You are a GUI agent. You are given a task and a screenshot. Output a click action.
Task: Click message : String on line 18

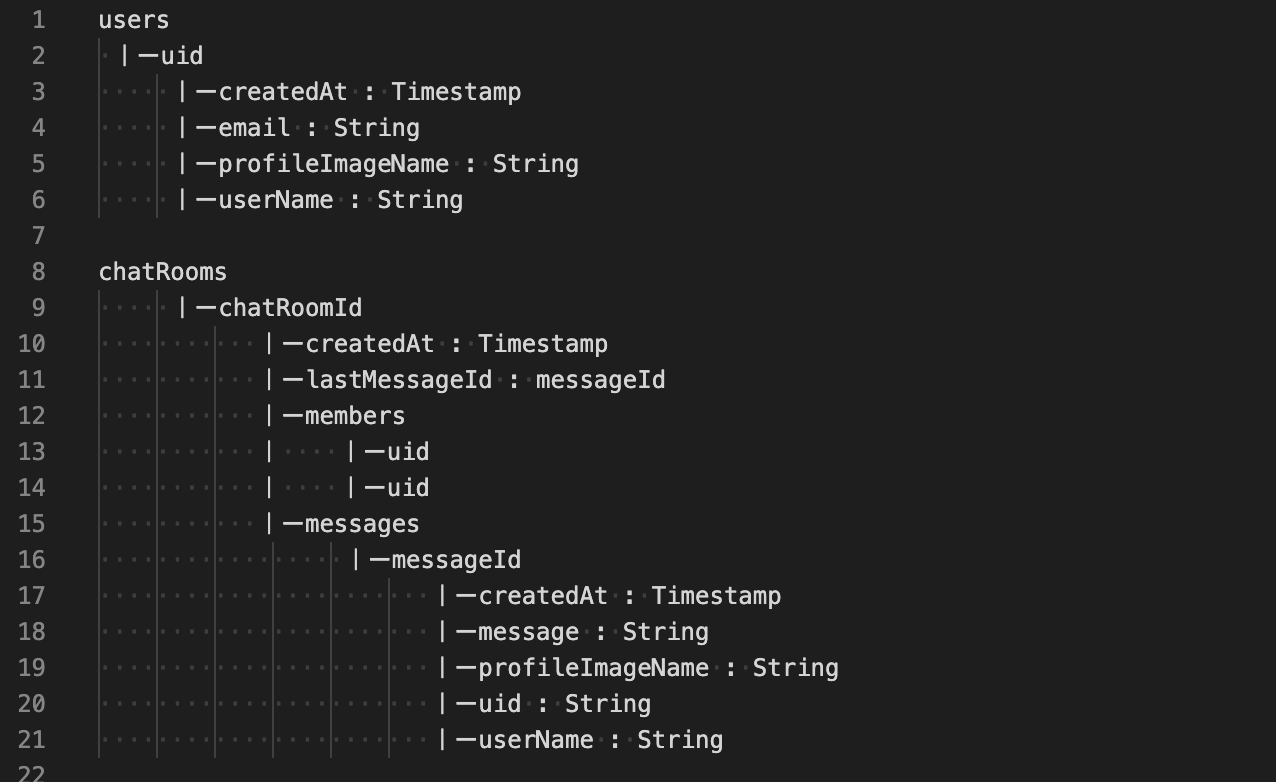(x=594, y=632)
